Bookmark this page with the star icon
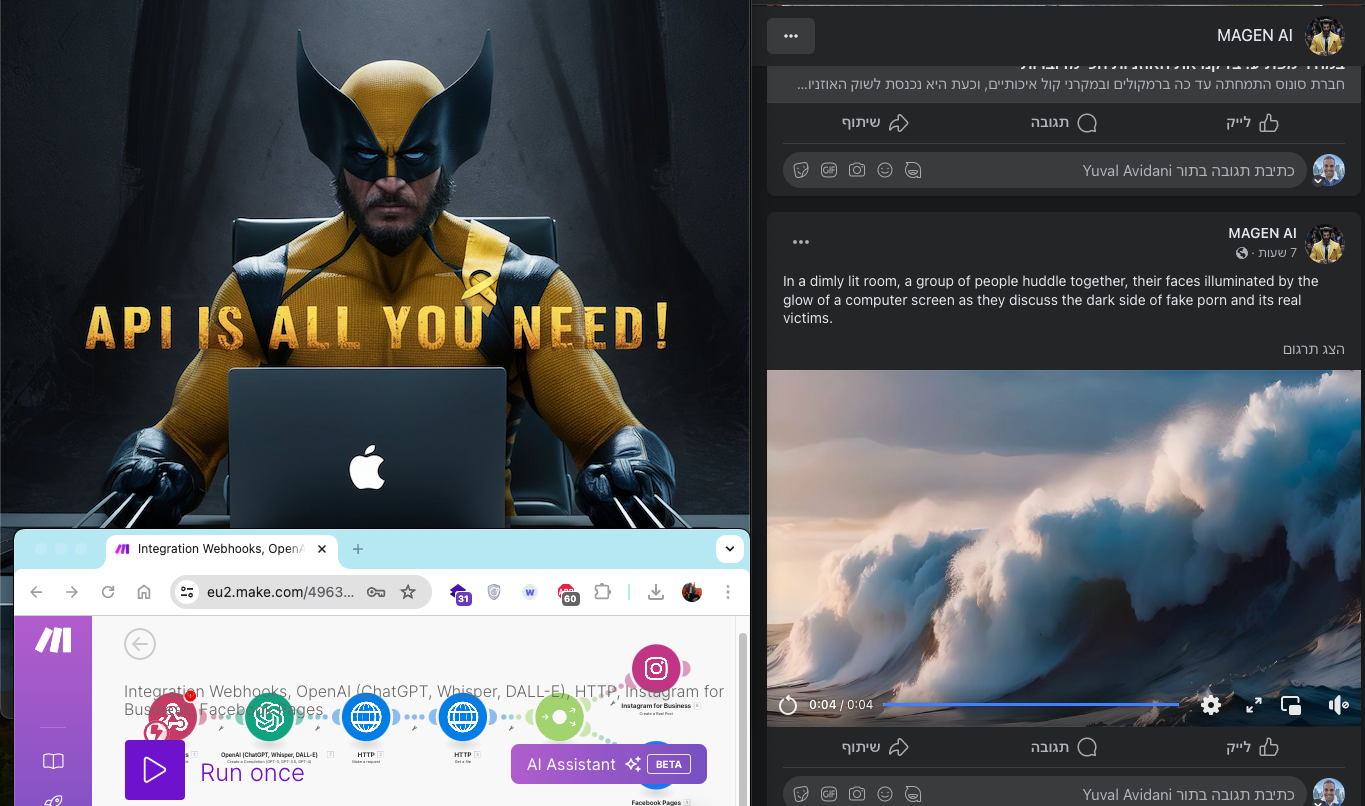 [x=408, y=592]
